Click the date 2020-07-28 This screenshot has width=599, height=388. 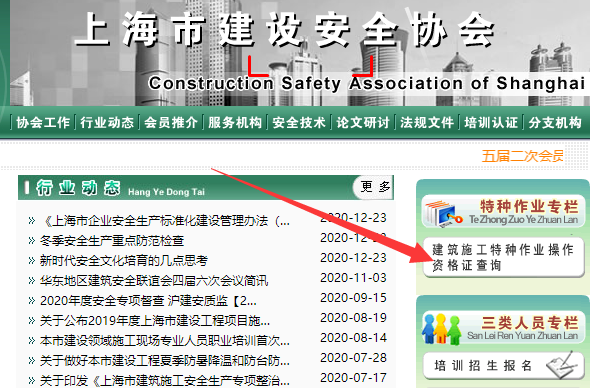[353, 358]
